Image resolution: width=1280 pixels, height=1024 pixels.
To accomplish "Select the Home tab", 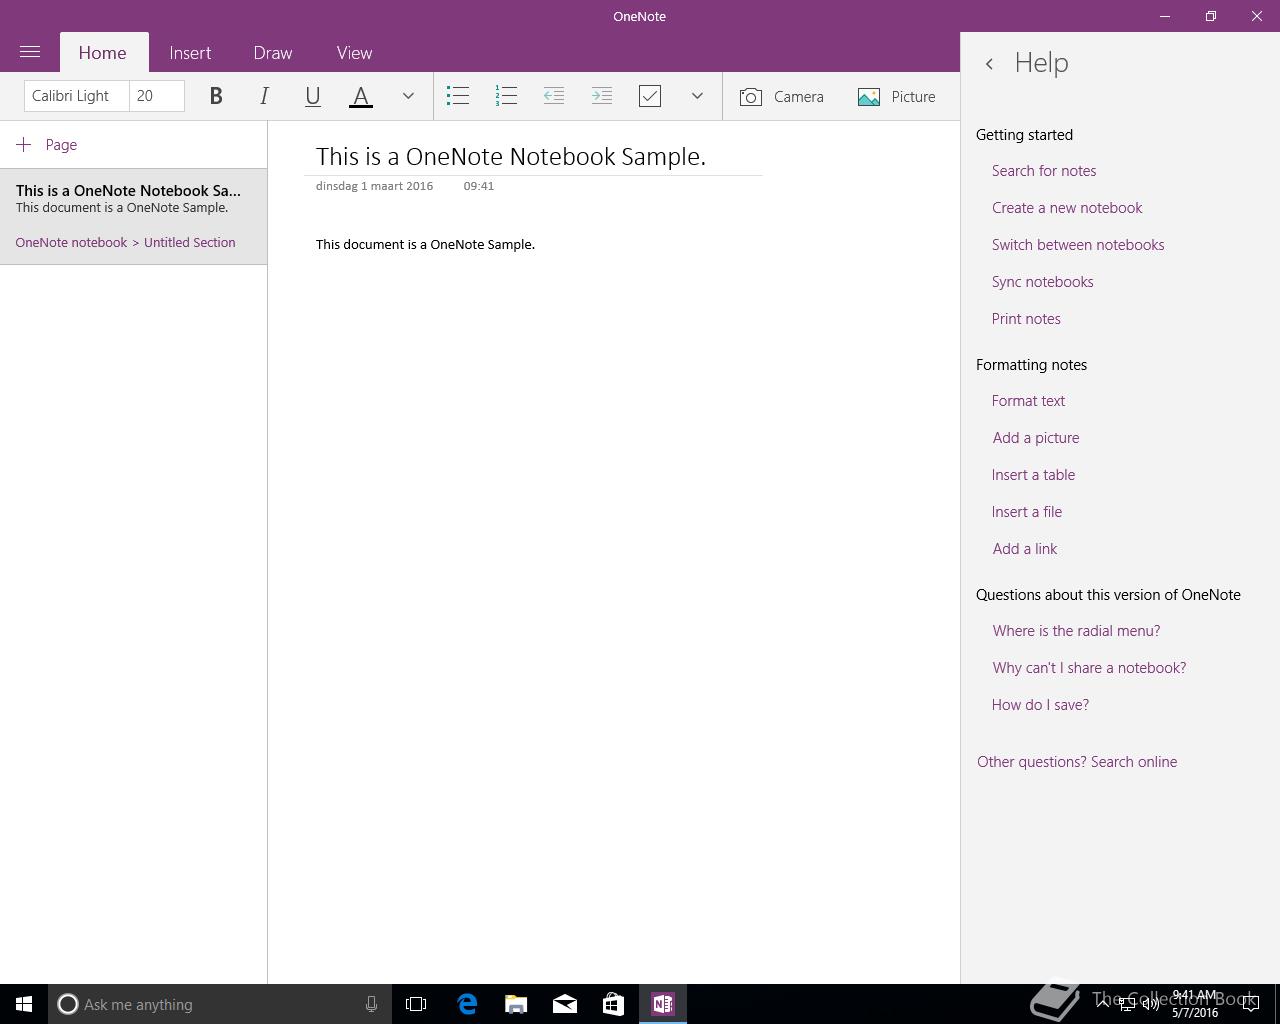I will point(103,53).
